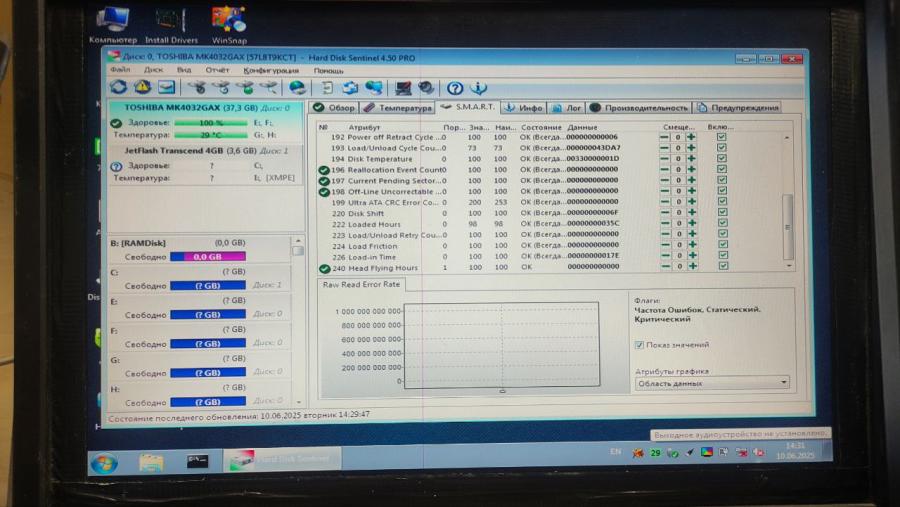This screenshot has width=900, height=507.
Task: Open the 'Конфигурация' menu
Action: click(x=271, y=71)
